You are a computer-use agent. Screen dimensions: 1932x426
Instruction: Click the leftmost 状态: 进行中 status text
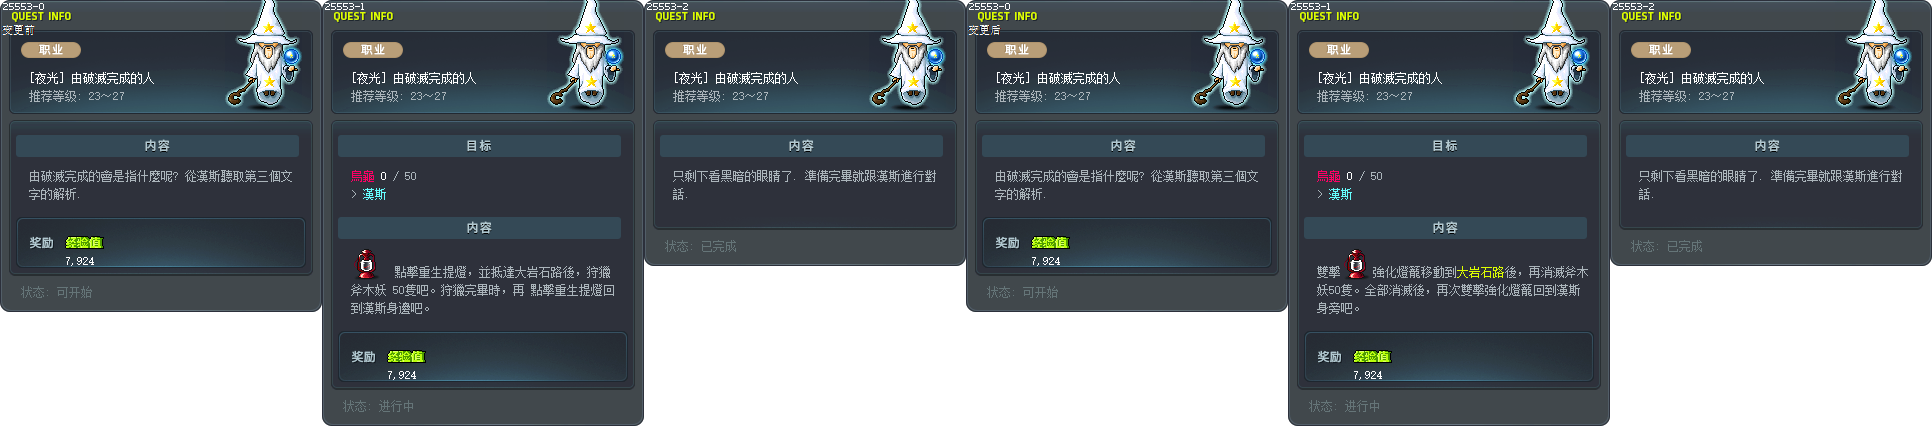(378, 407)
